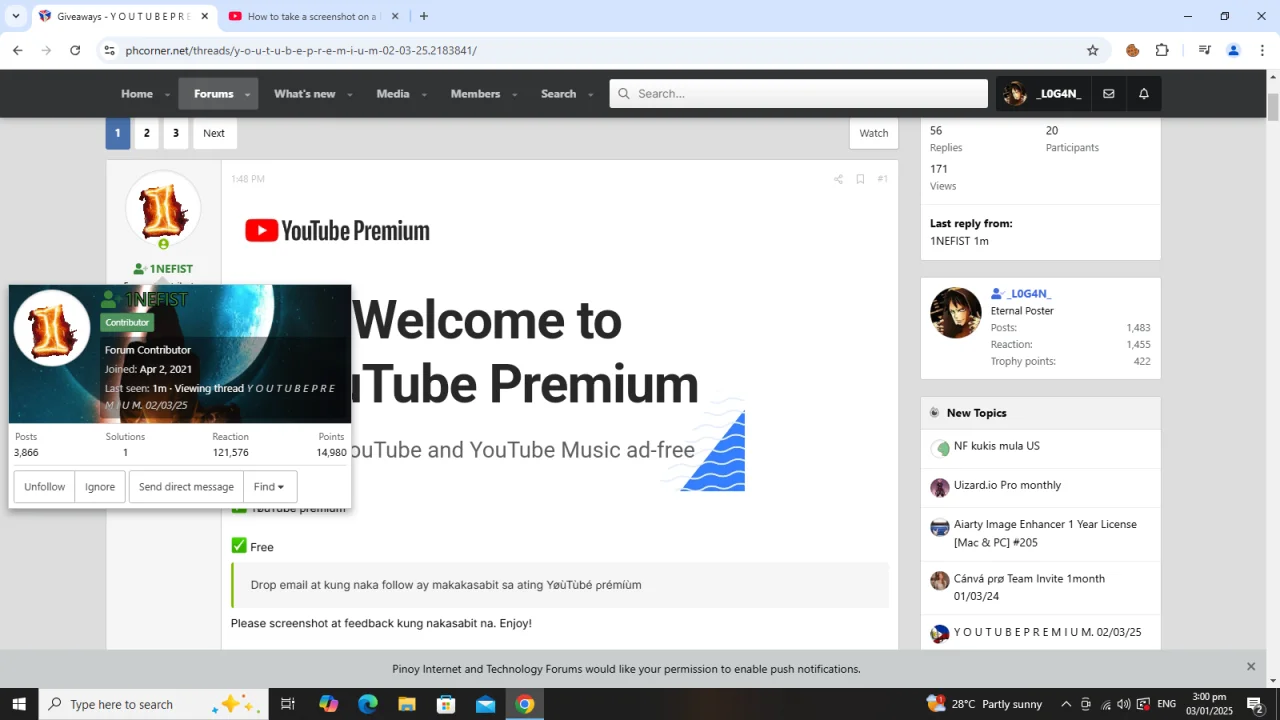This screenshot has height=720, width=1280.
Task: Open Uizard.io Pro monthly topic
Action: click(1007, 485)
